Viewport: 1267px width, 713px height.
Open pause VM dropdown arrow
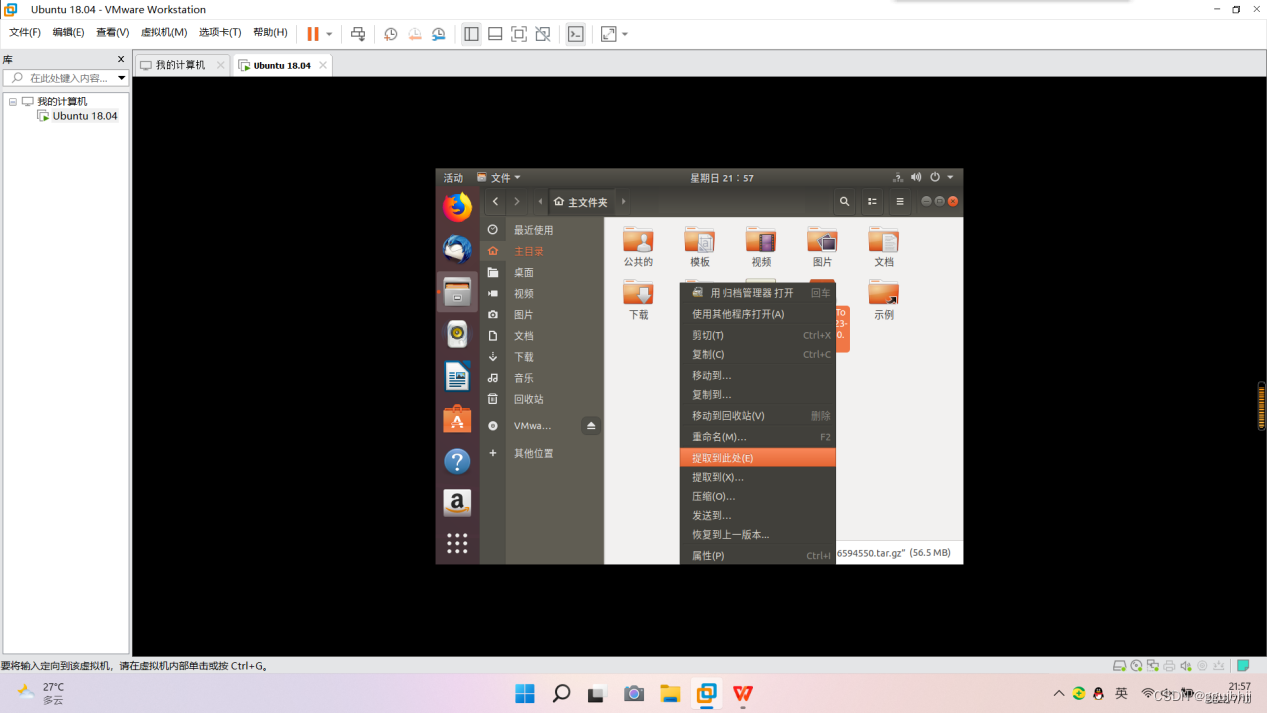point(329,34)
